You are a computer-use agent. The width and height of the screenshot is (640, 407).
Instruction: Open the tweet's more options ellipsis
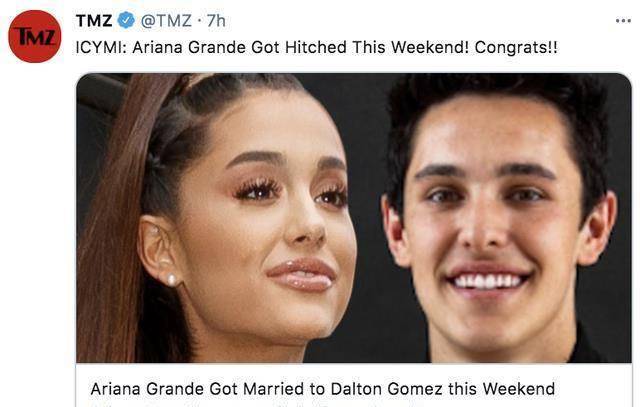623,21
